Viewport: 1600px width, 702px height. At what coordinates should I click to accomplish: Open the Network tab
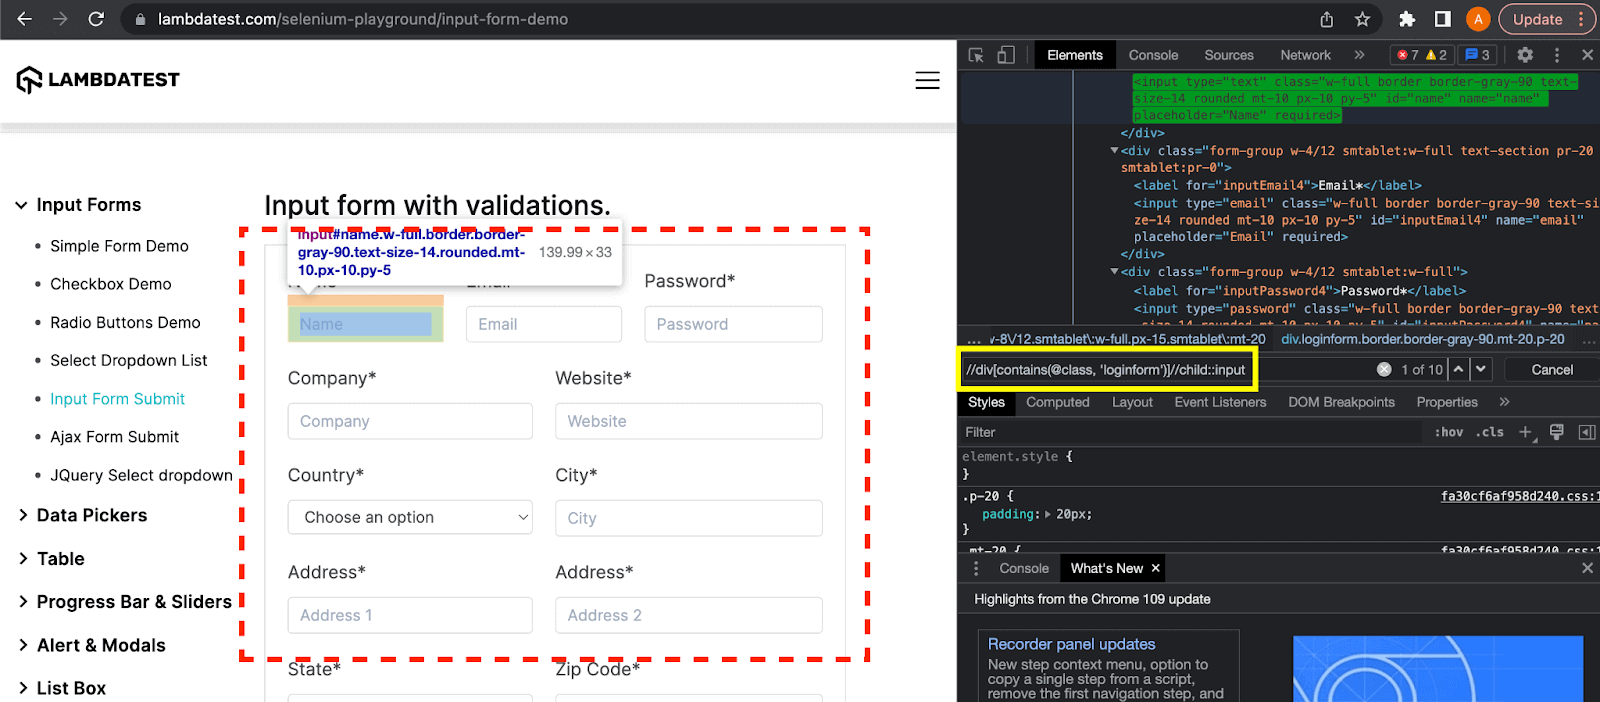[x=1305, y=55]
